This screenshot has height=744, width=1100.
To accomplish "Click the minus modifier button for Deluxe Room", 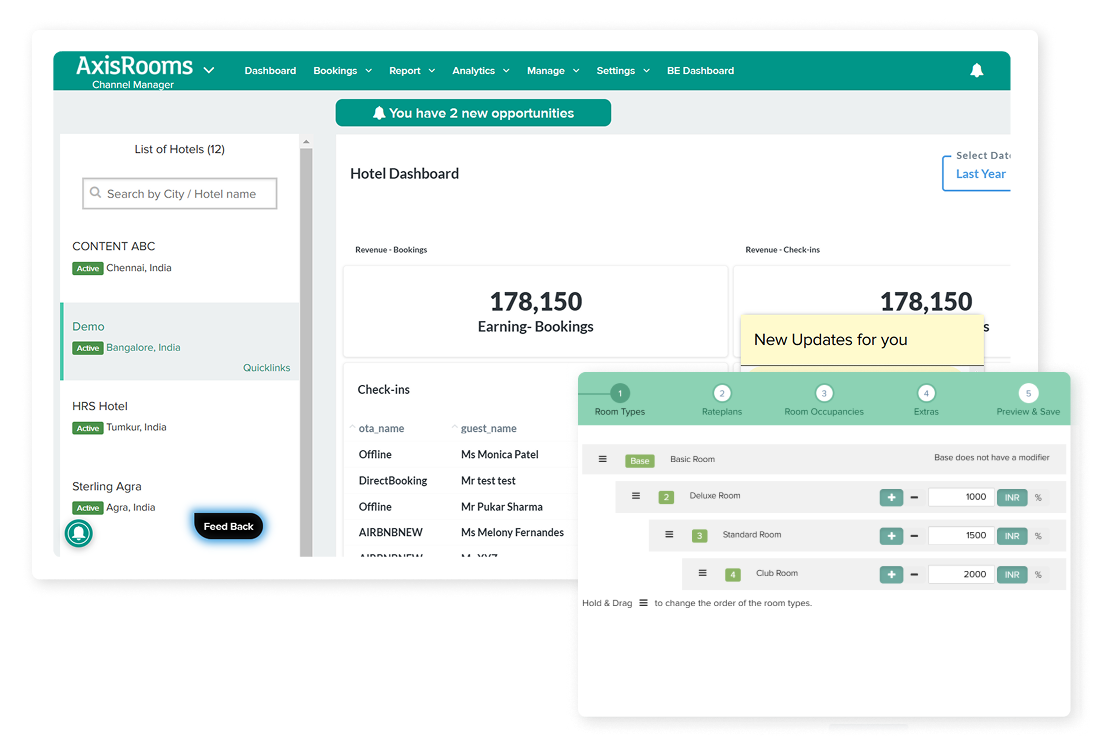I will [914, 497].
